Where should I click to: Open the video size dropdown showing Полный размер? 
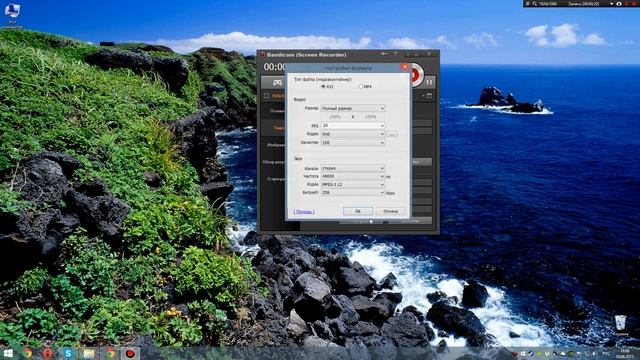pyautogui.click(x=353, y=109)
